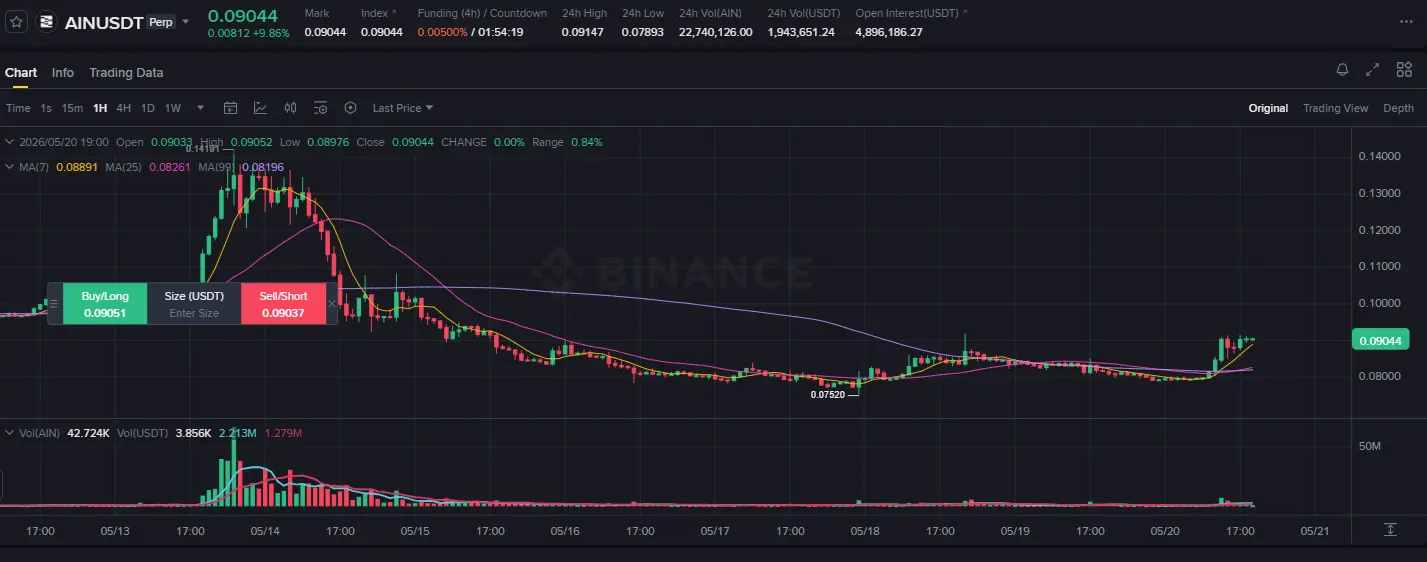The height and width of the screenshot is (562, 1427).
Task: Click the current price tag 0.09044 on axis
Action: [x=1380, y=341]
